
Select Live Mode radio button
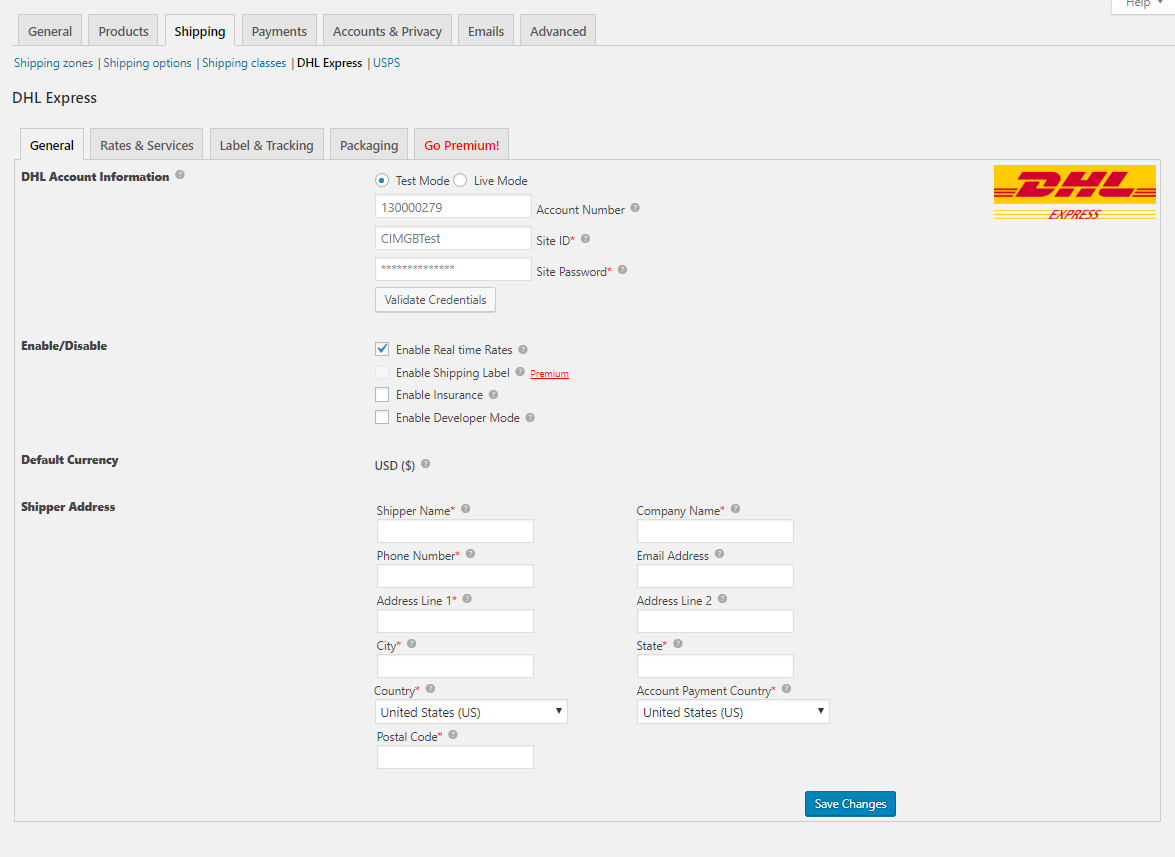coord(460,181)
